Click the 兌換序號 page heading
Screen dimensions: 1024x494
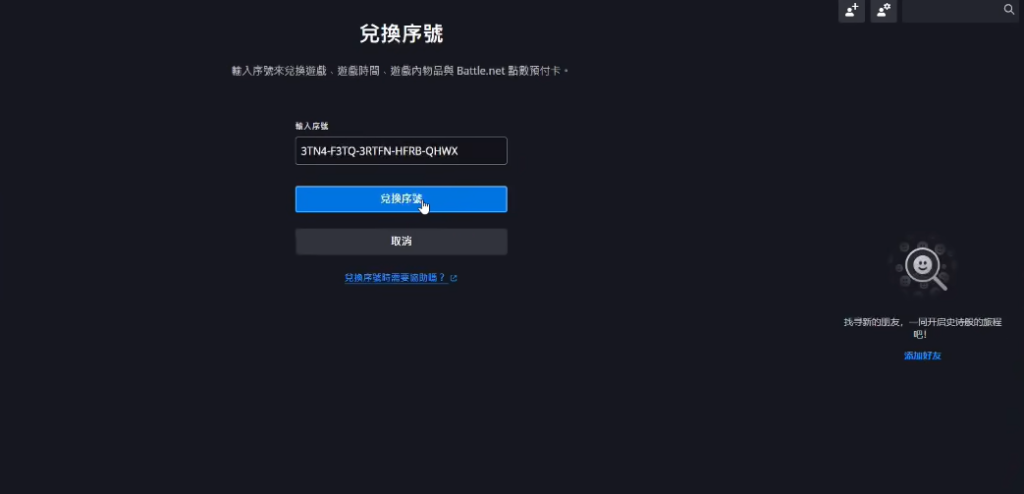coord(401,34)
